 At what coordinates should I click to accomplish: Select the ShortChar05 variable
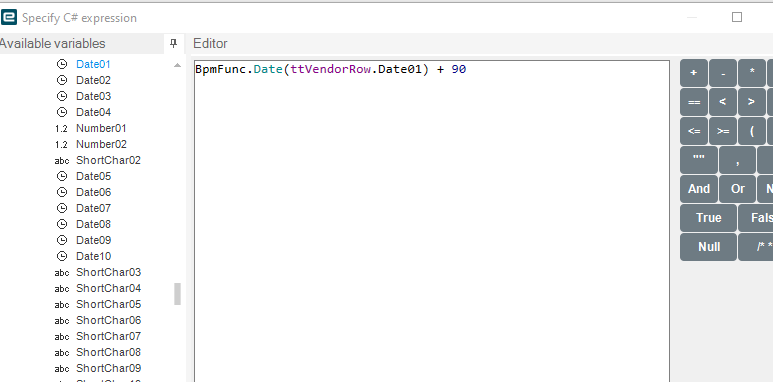click(x=108, y=304)
